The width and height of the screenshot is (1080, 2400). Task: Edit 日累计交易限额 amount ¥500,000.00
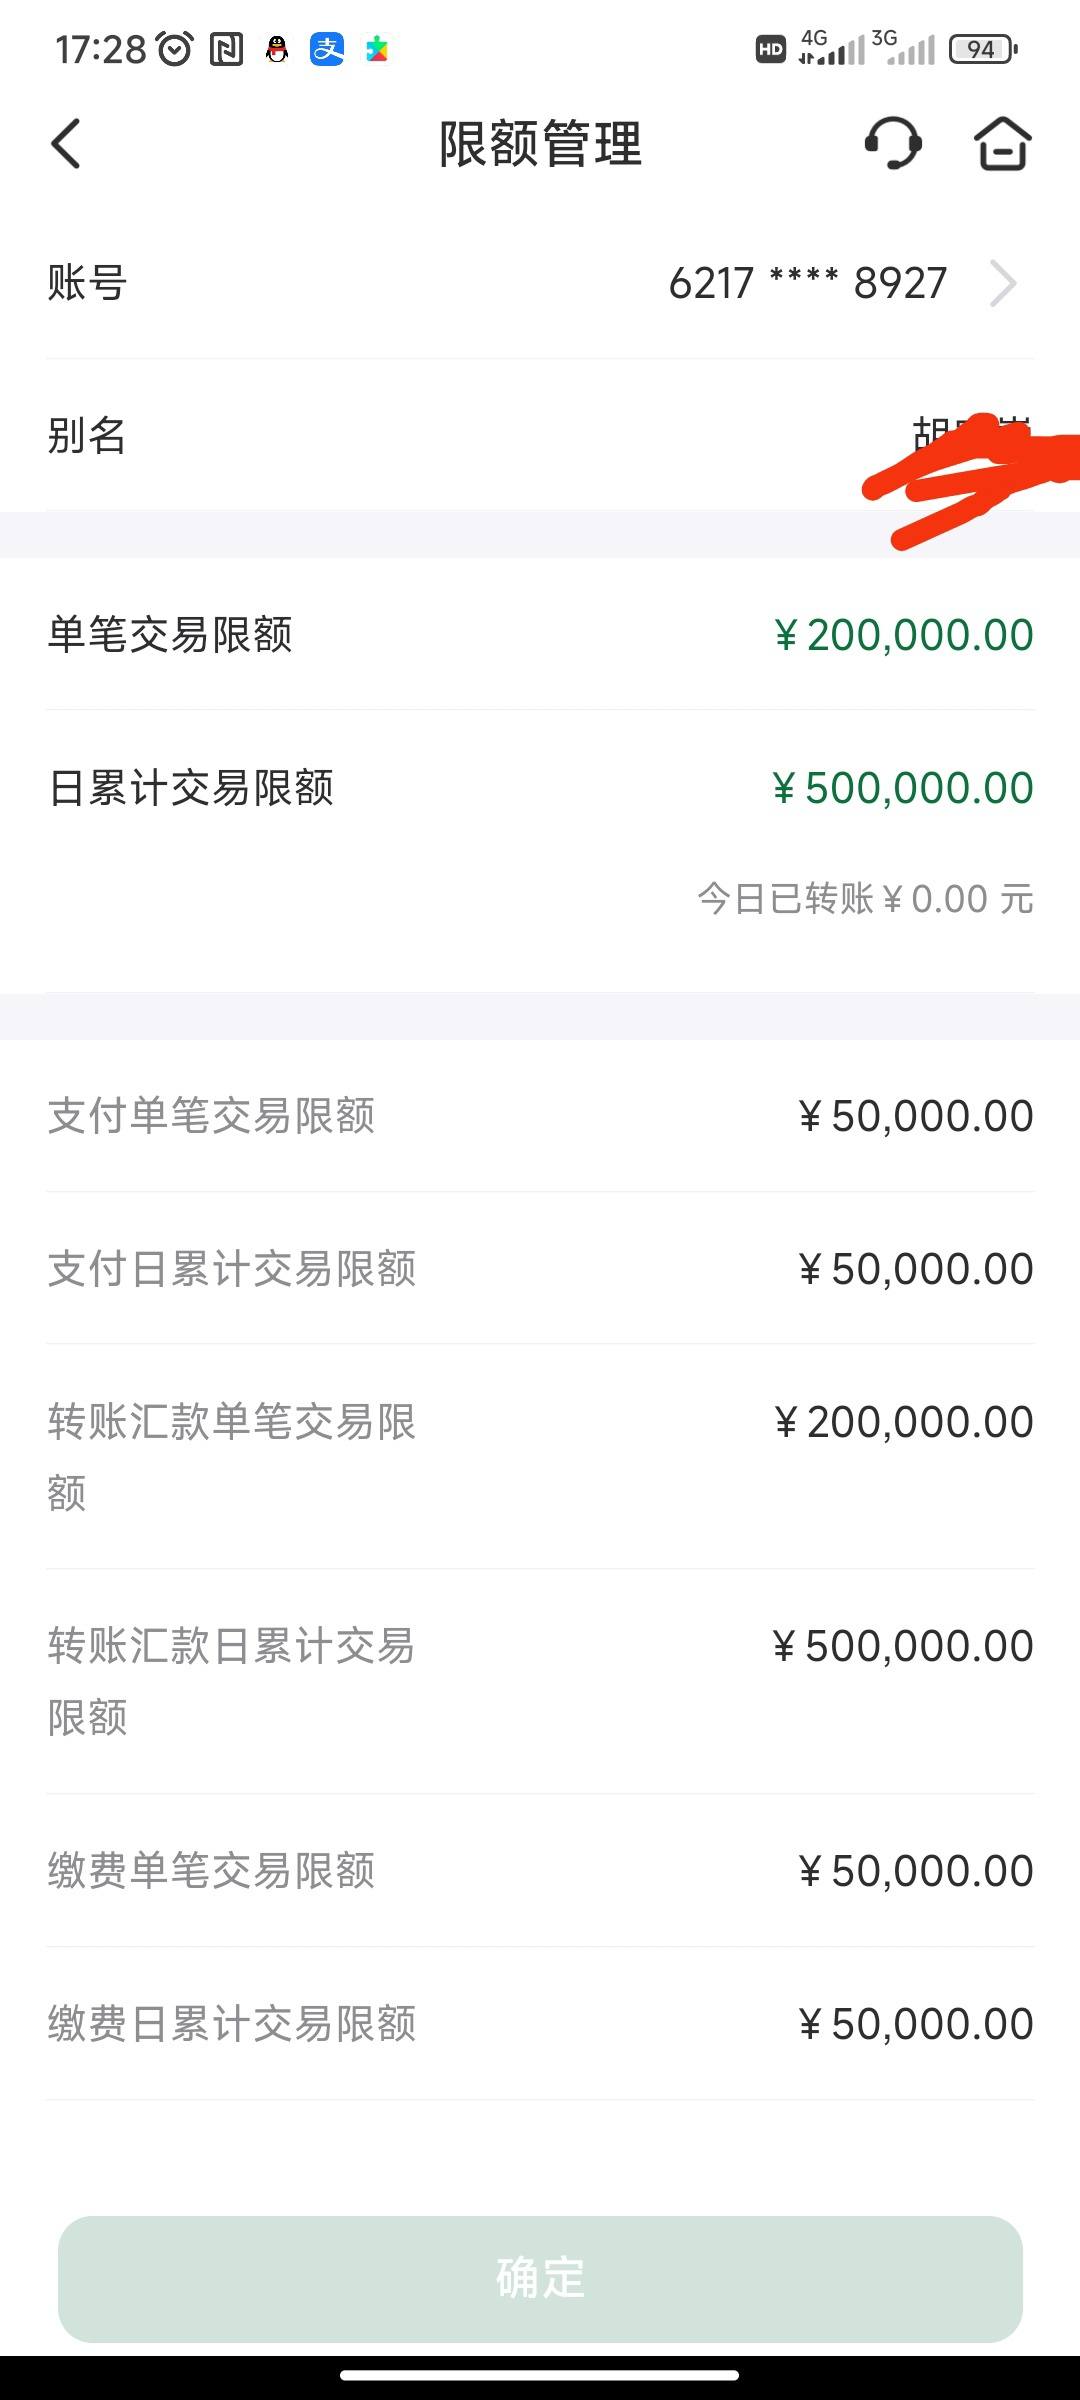903,788
